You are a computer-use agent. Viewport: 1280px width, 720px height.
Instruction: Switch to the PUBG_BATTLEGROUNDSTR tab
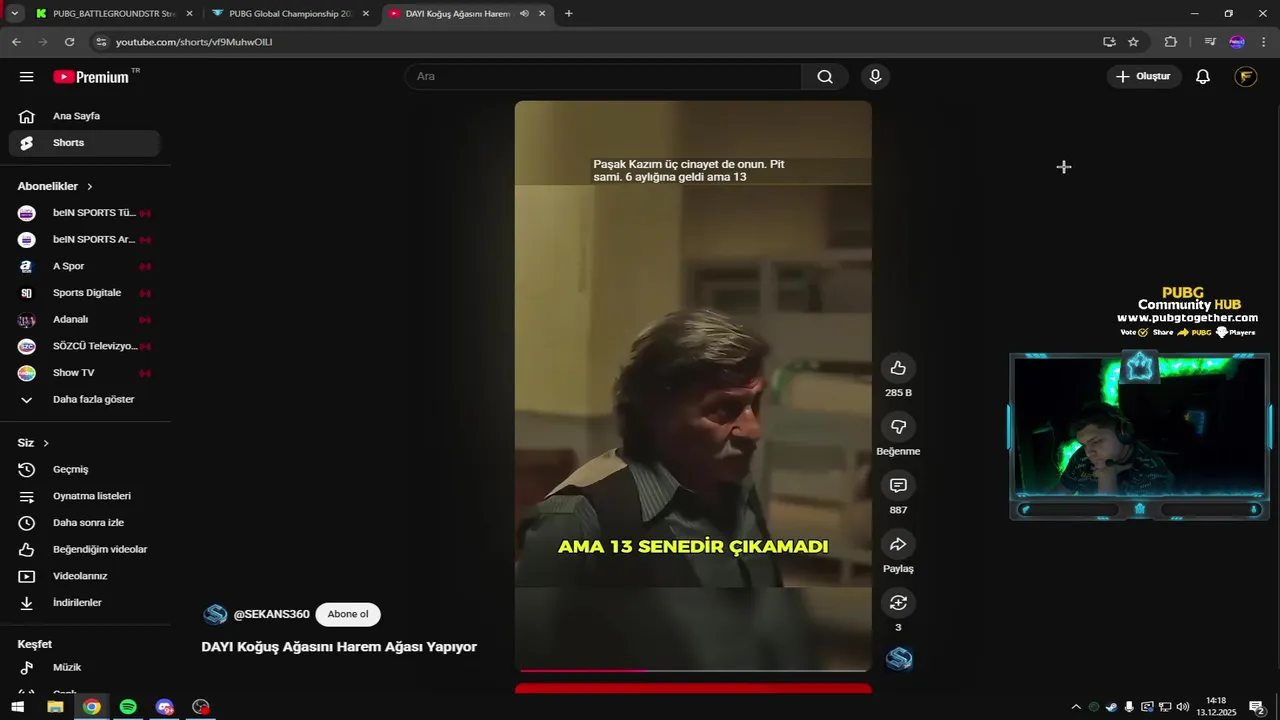click(x=112, y=14)
